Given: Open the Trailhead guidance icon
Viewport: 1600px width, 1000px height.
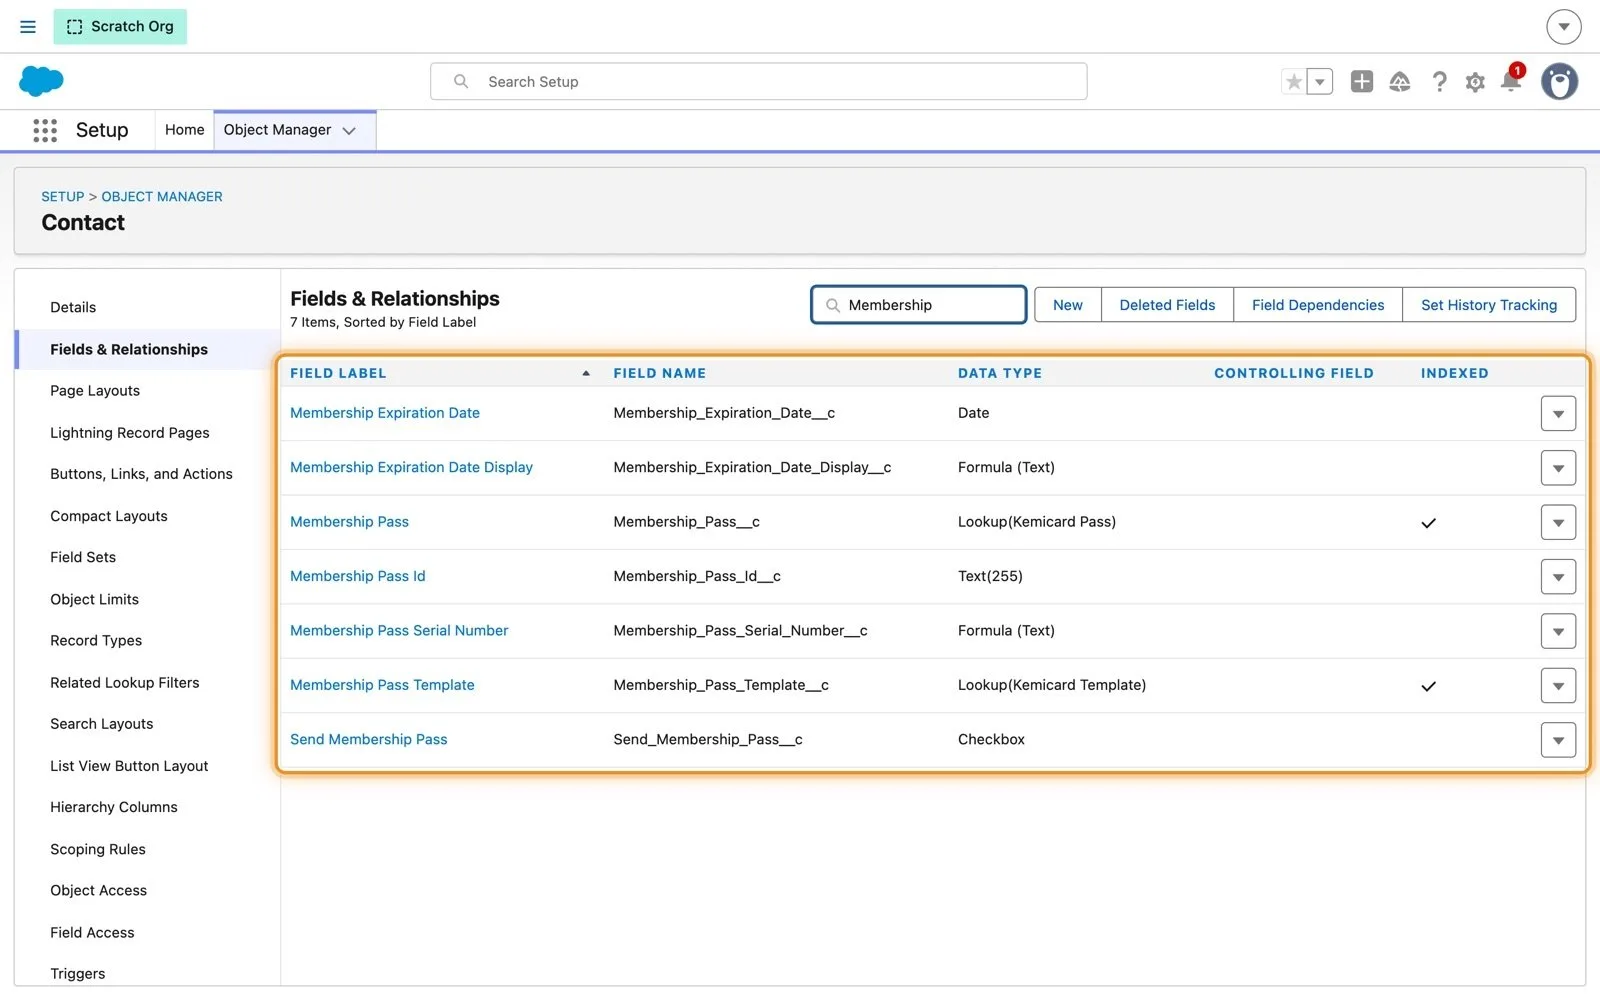Looking at the screenshot, I should [x=1400, y=82].
